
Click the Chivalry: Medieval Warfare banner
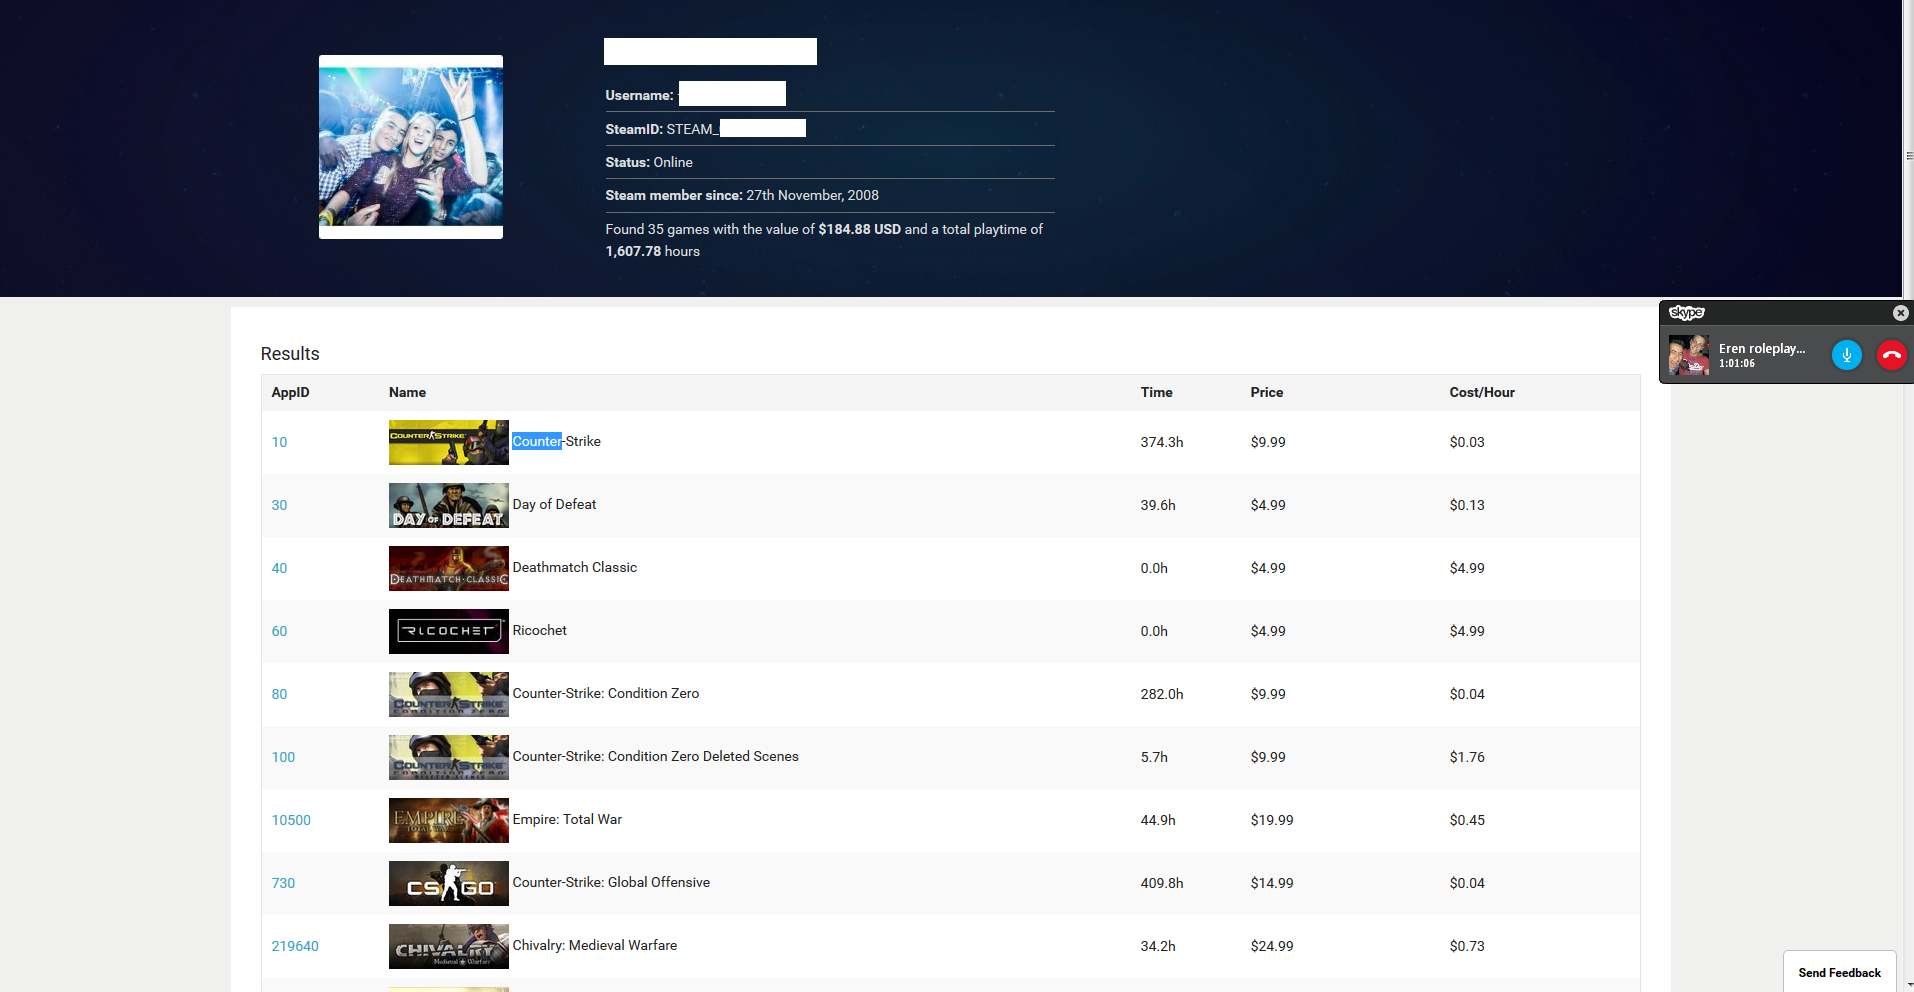(449, 946)
